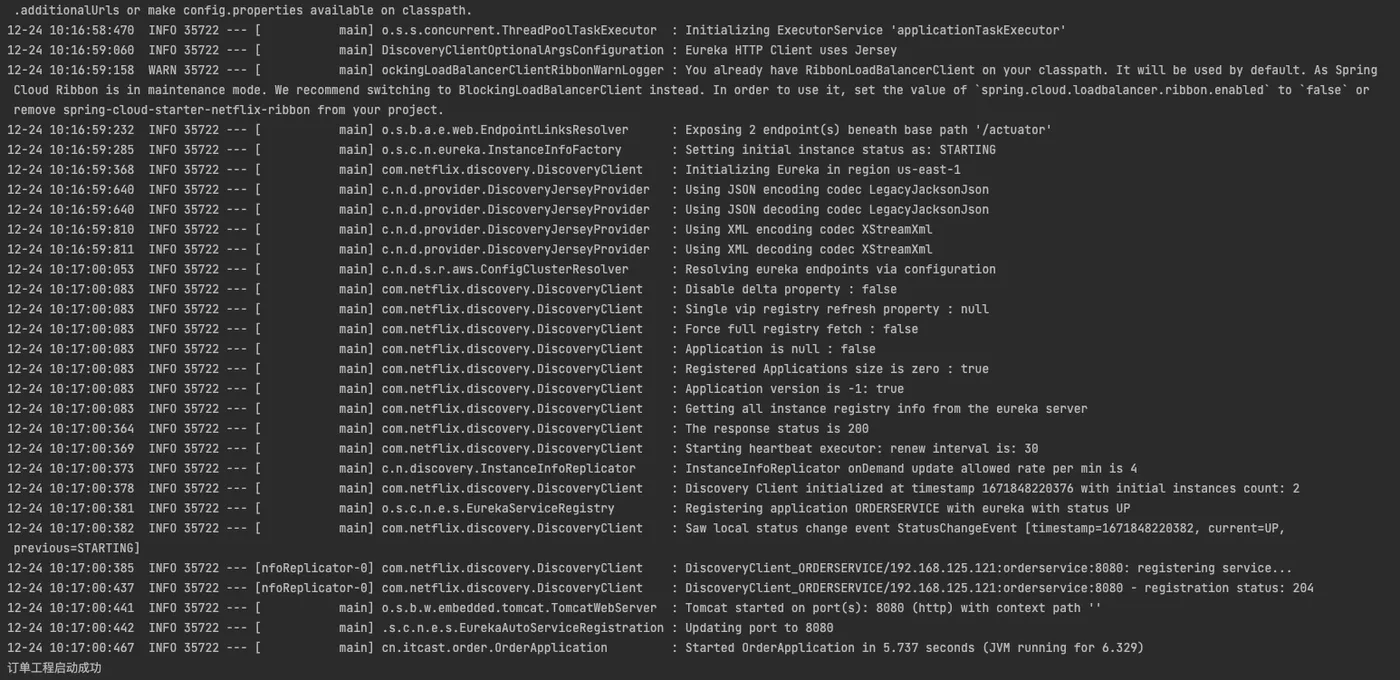Click the 'registration status: 204' log line

coord(999,588)
